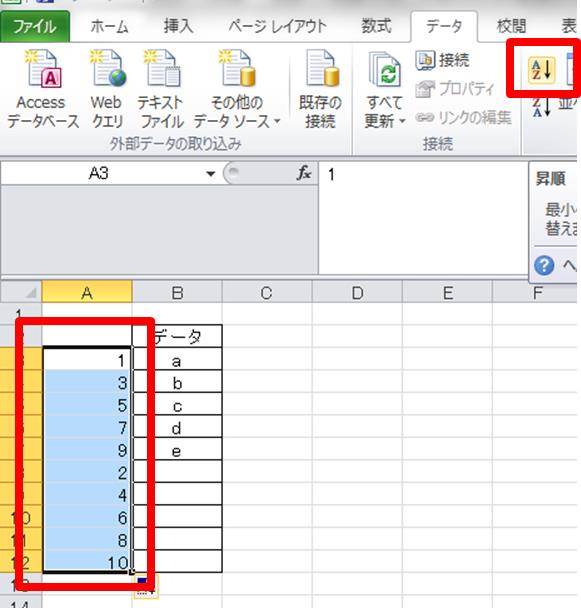Select cell with letter e
Viewport: 581px width, 608px height.
[x=177, y=449]
